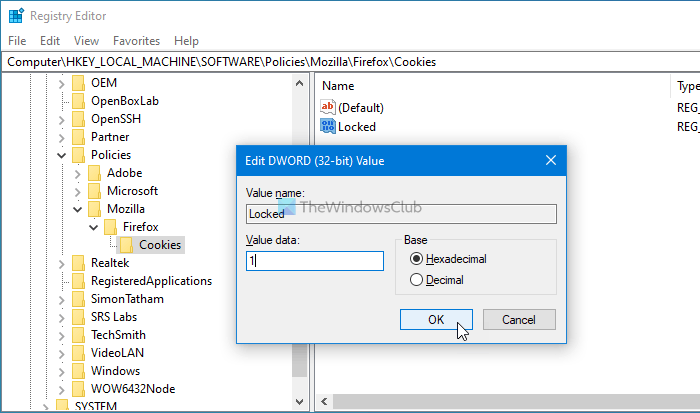The width and height of the screenshot is (700, 413).
Task: Expand the OpenSSH key
Action: (x=62, y=120)
